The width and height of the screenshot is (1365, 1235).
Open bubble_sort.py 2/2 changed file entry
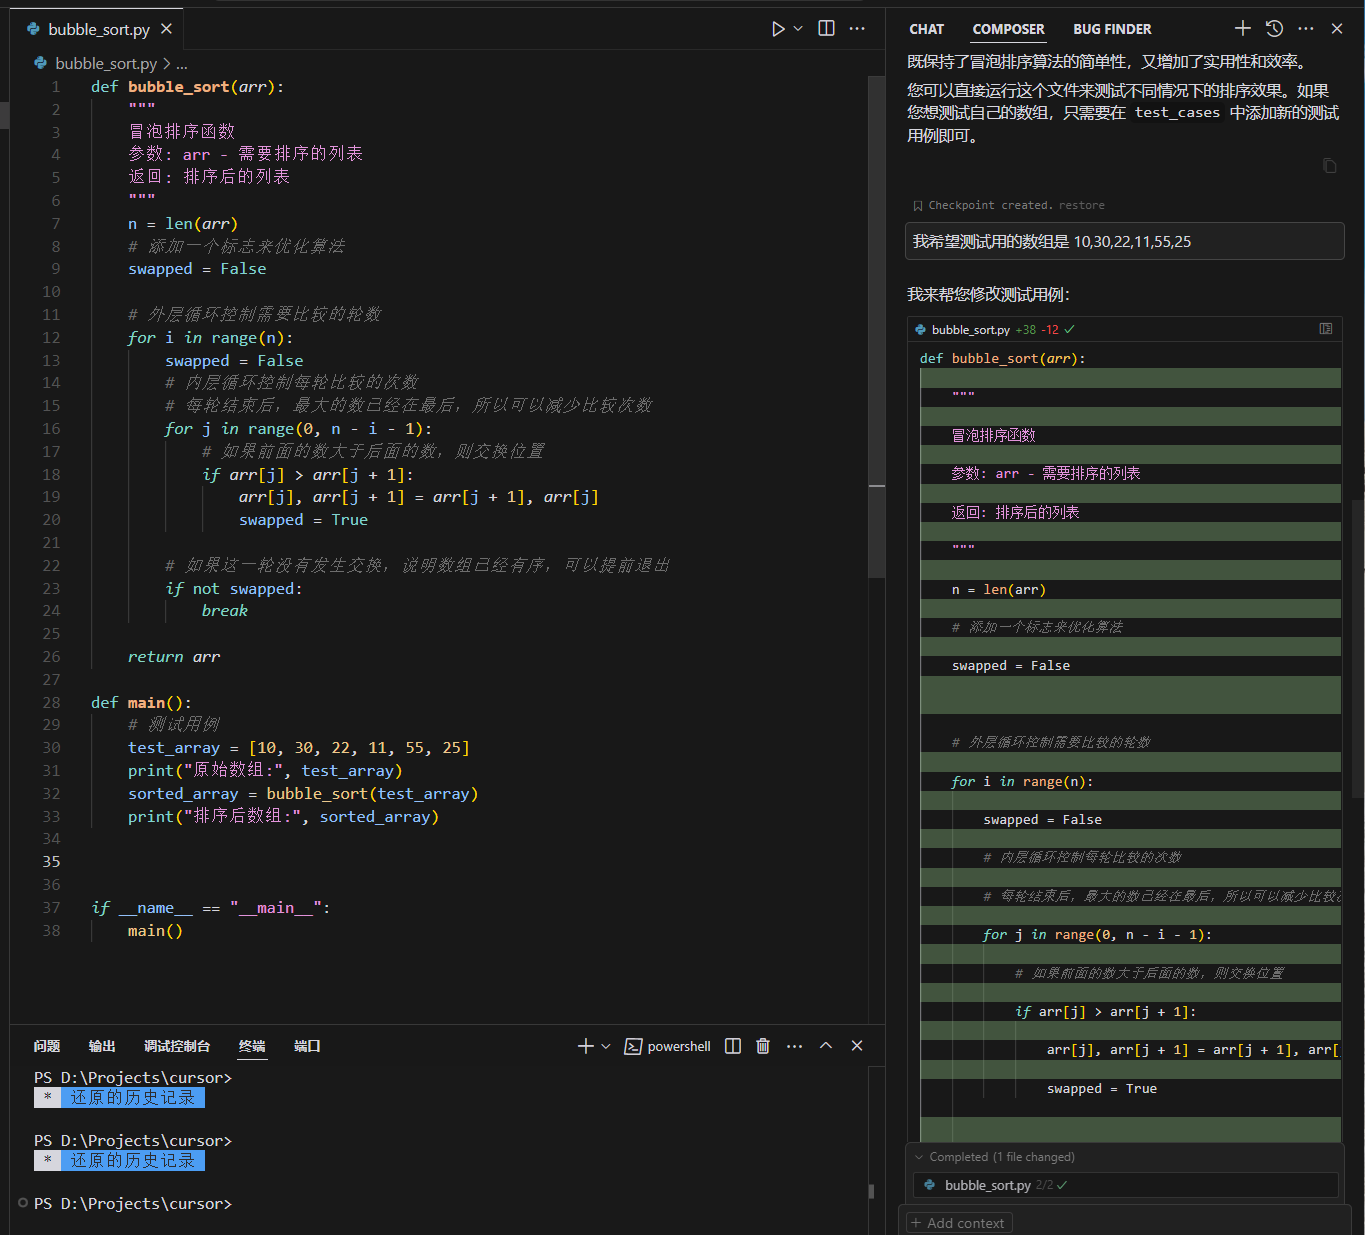[x=1125, y=1185]
